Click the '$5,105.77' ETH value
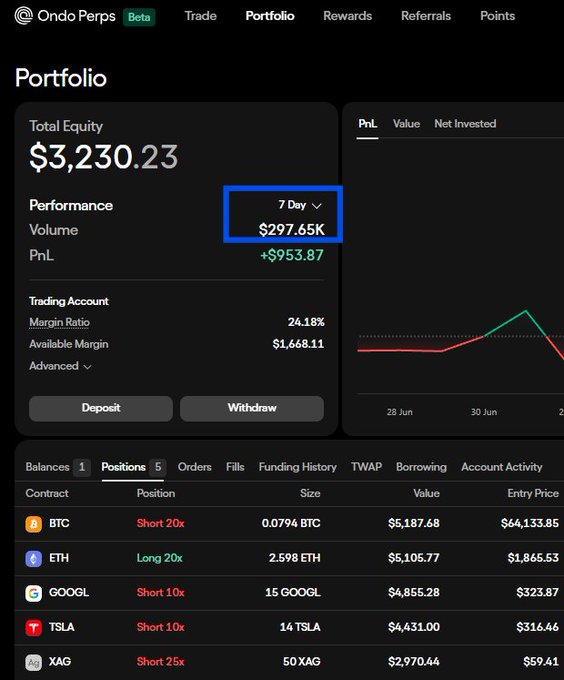The image size is (564, 680). point(414,558)
